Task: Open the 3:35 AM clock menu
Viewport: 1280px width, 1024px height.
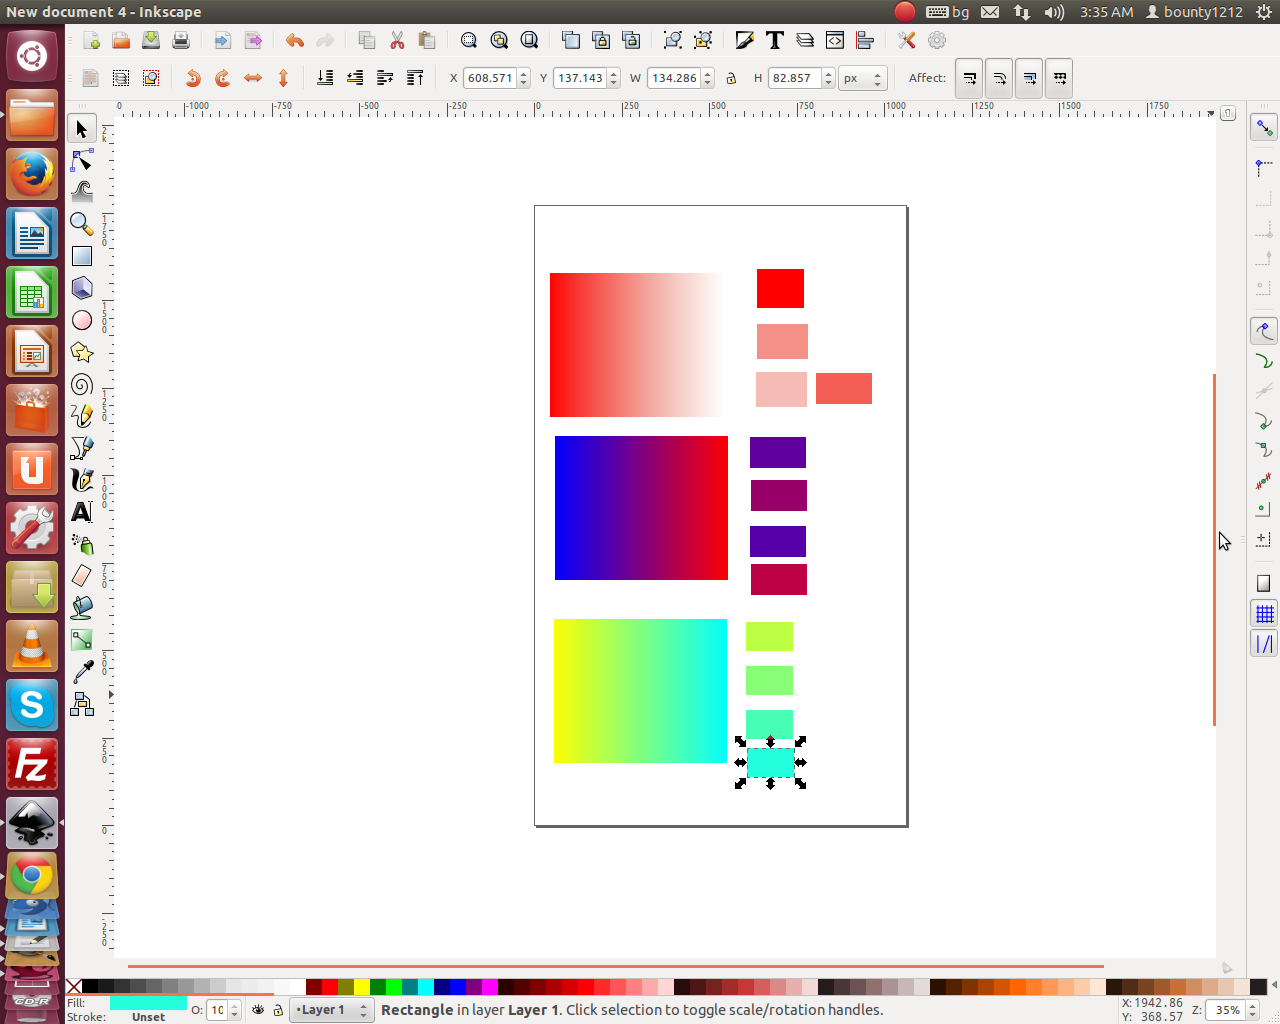Action: (1106, 12)
